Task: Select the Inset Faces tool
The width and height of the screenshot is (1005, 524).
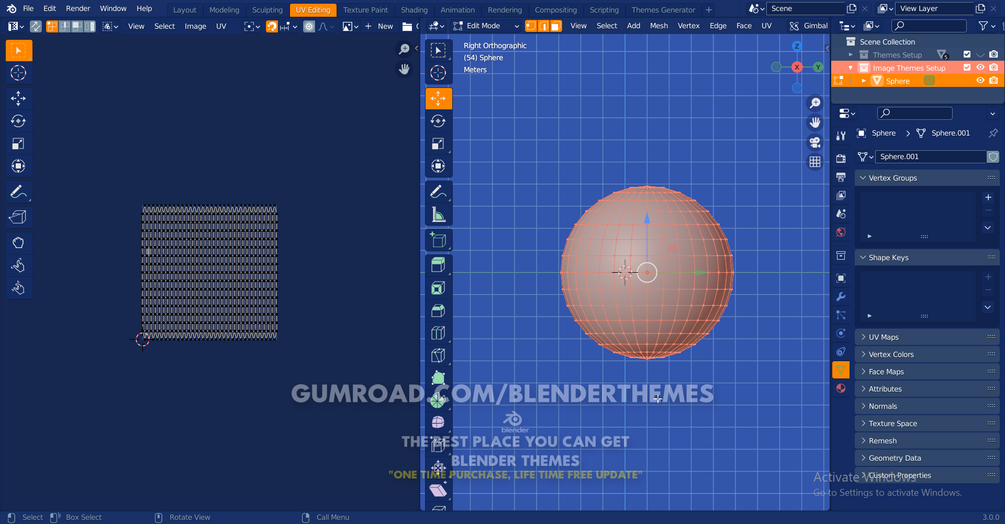Action: (438, 288)
